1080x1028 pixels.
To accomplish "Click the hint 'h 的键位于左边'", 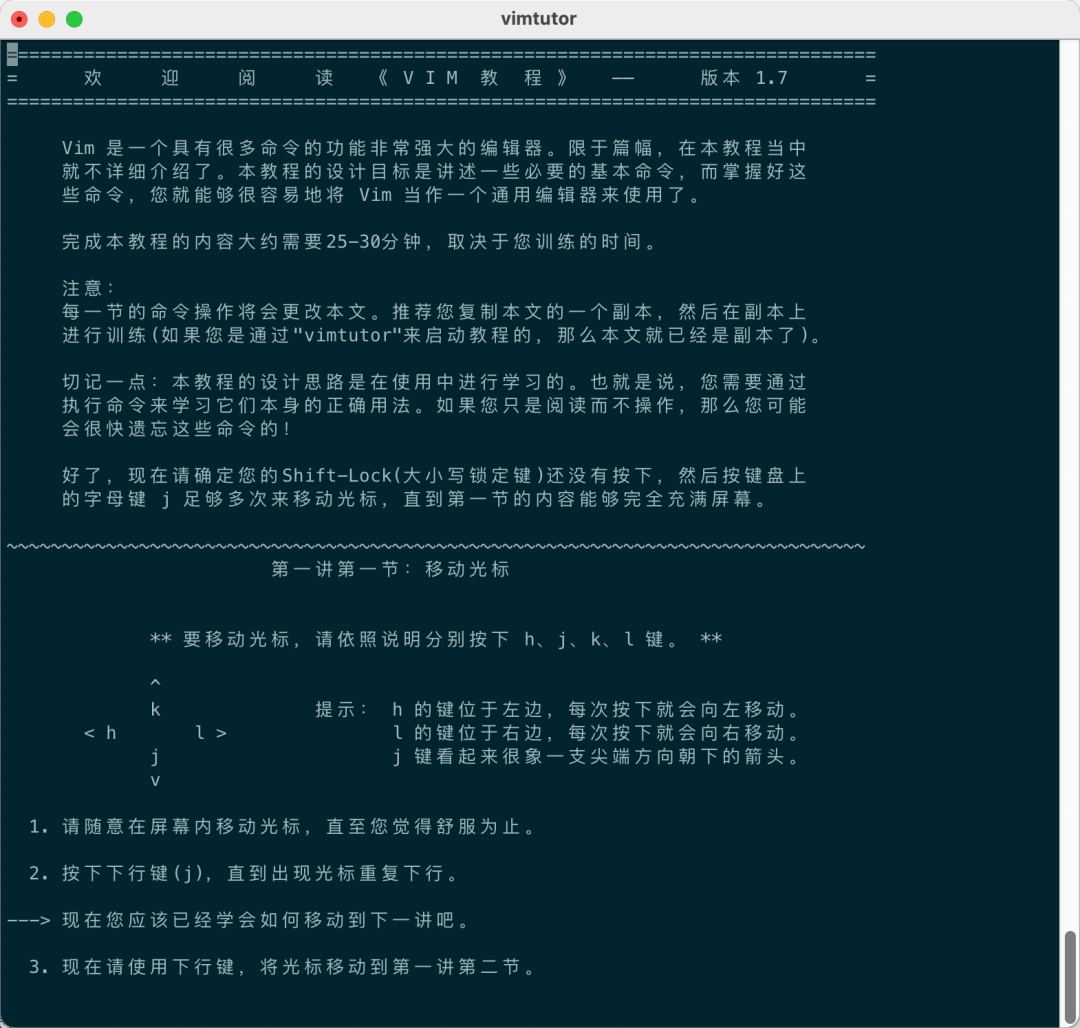I will click(596, 710).
